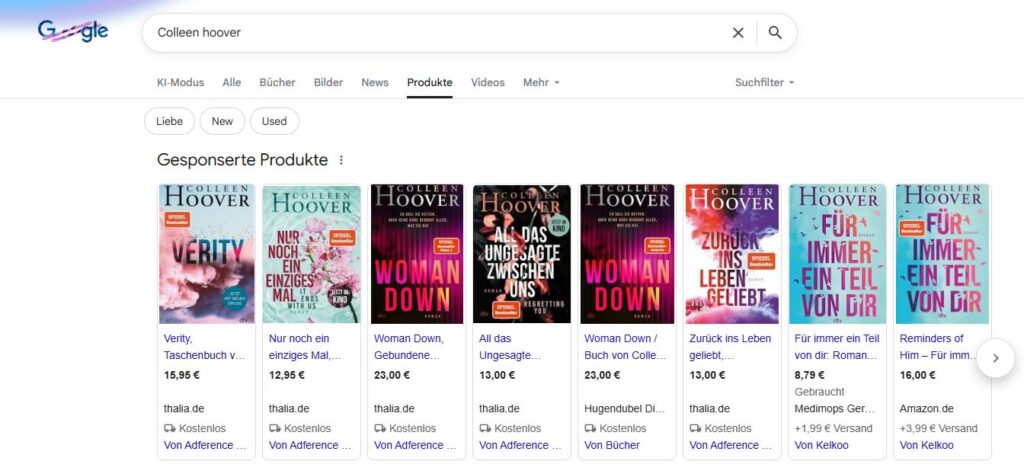Click the Google logo
This screenshot has width=1024, height=474.
pyautogui.click(x=73, y=32)
